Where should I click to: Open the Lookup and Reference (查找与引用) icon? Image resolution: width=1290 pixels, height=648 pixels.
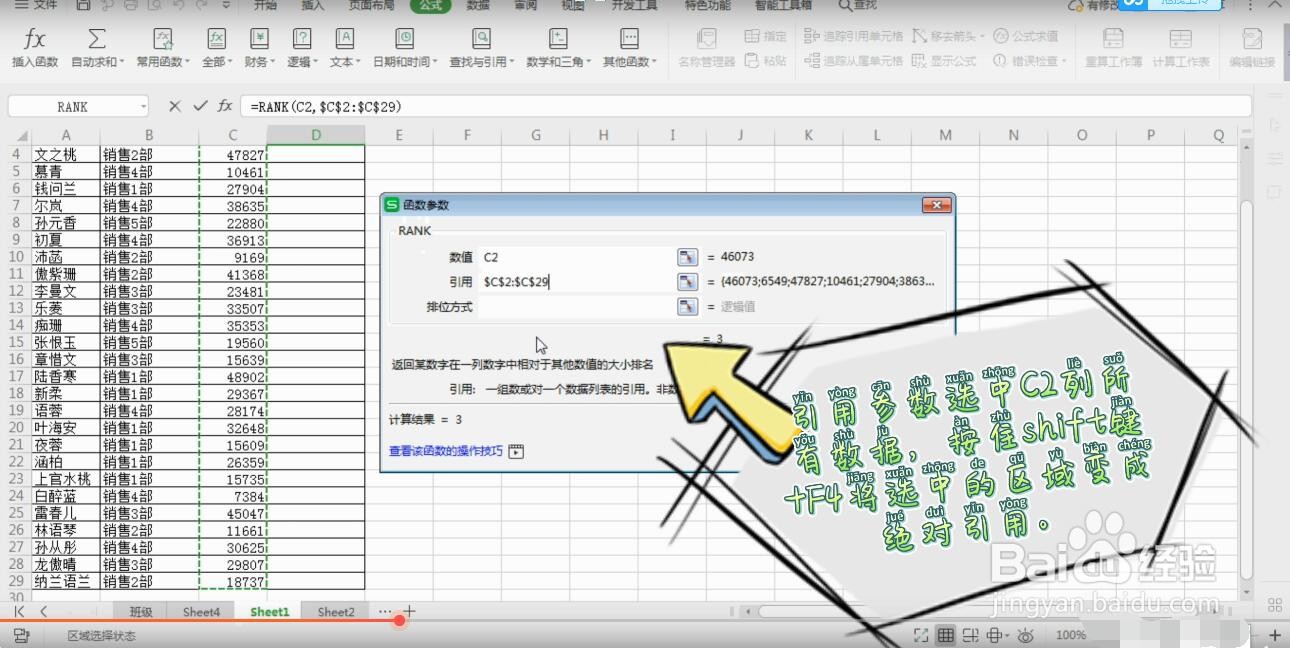481,39
